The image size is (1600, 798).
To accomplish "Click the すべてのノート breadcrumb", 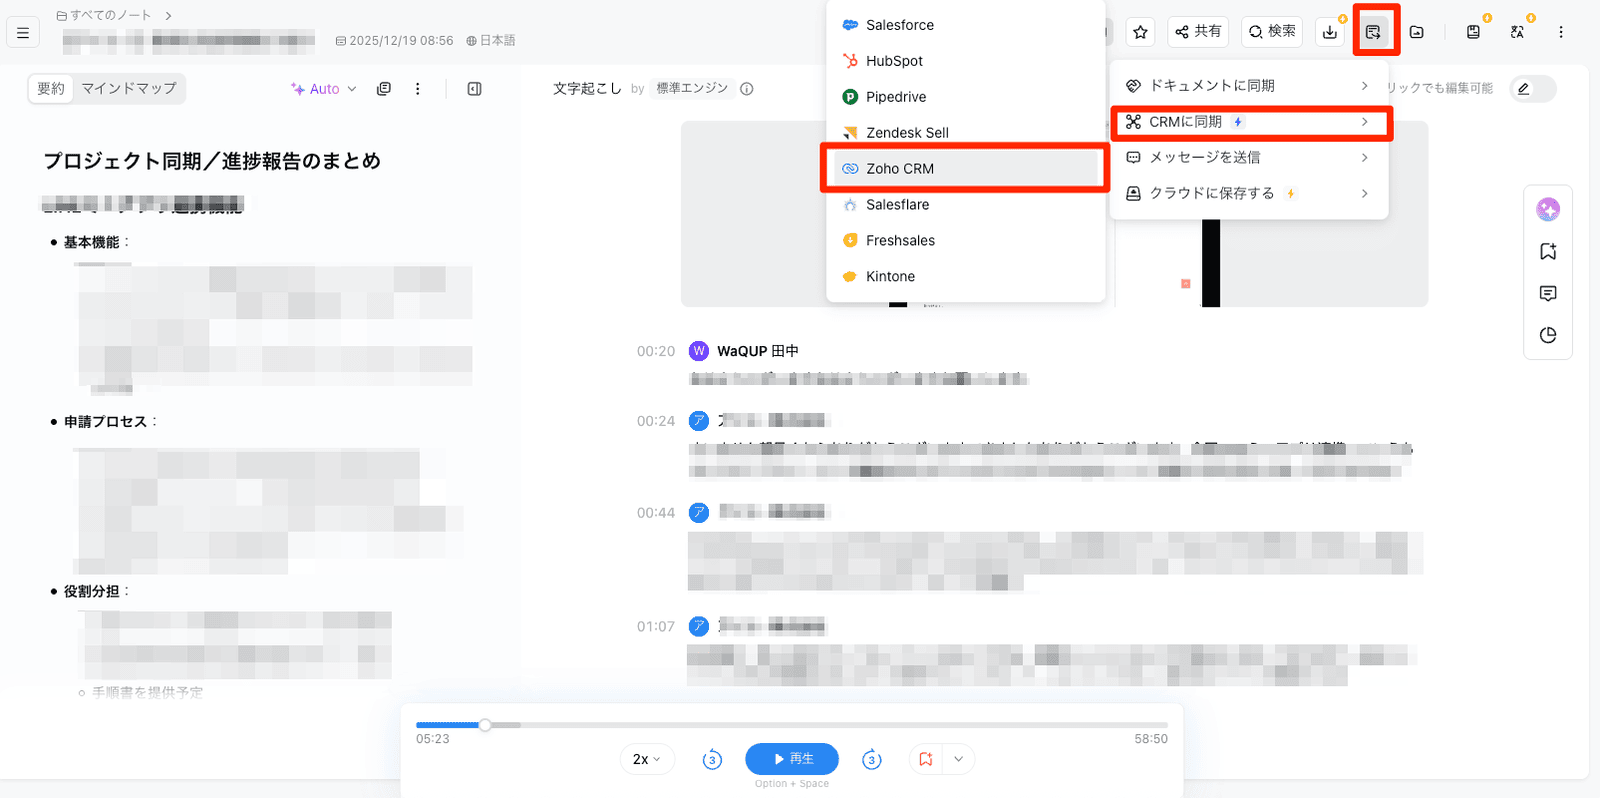I will [110, 15].
